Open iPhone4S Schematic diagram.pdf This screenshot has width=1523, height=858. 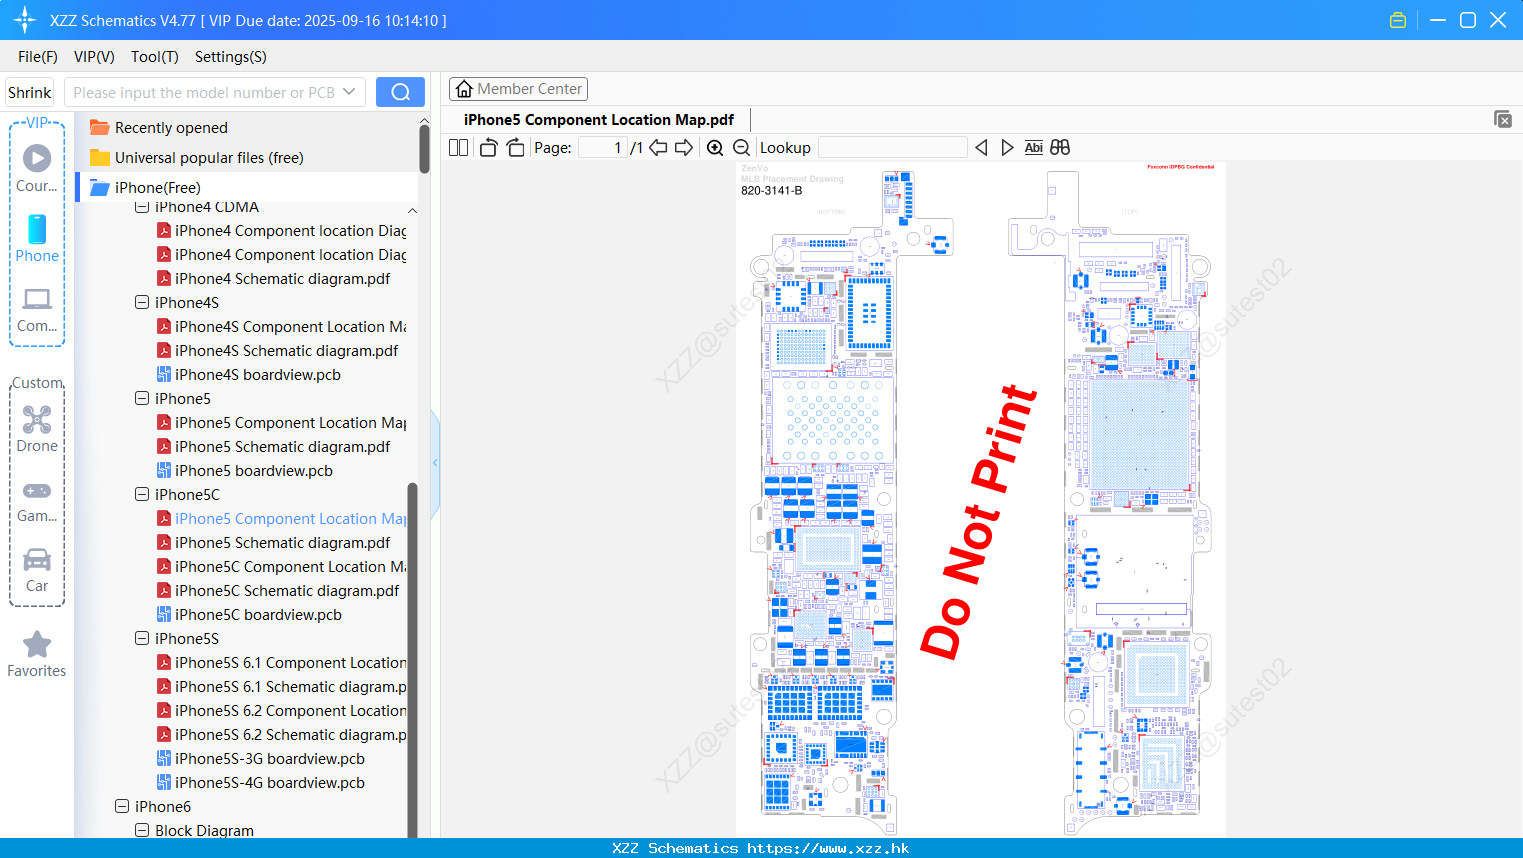[x=278, y=351]
